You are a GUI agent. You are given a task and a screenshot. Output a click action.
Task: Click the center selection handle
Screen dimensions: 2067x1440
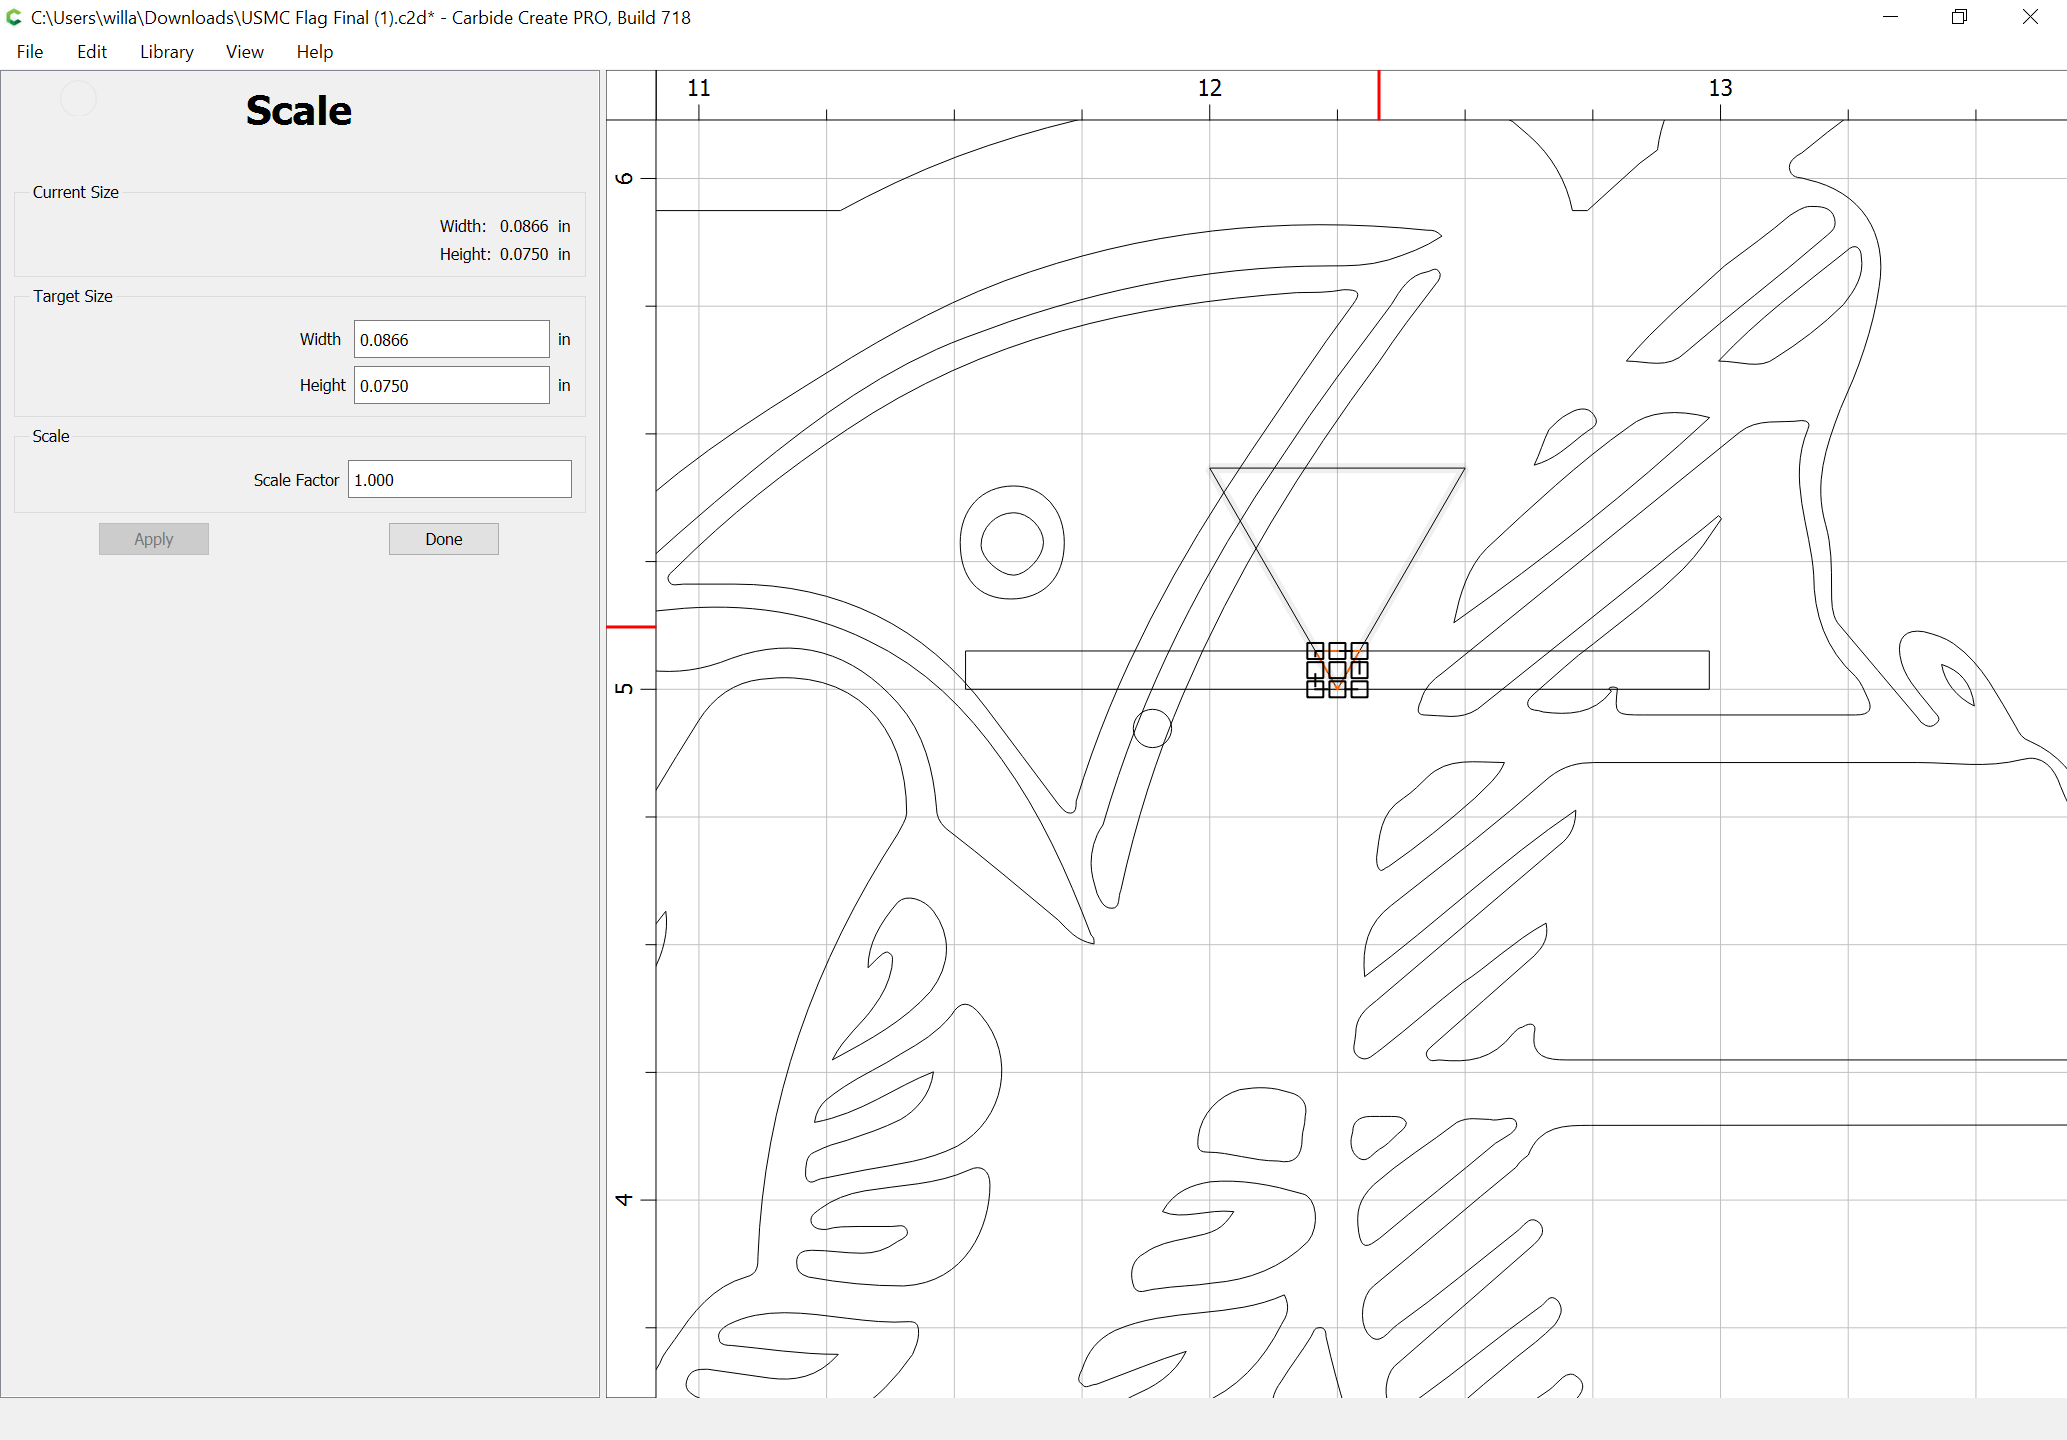point(1337,670)
